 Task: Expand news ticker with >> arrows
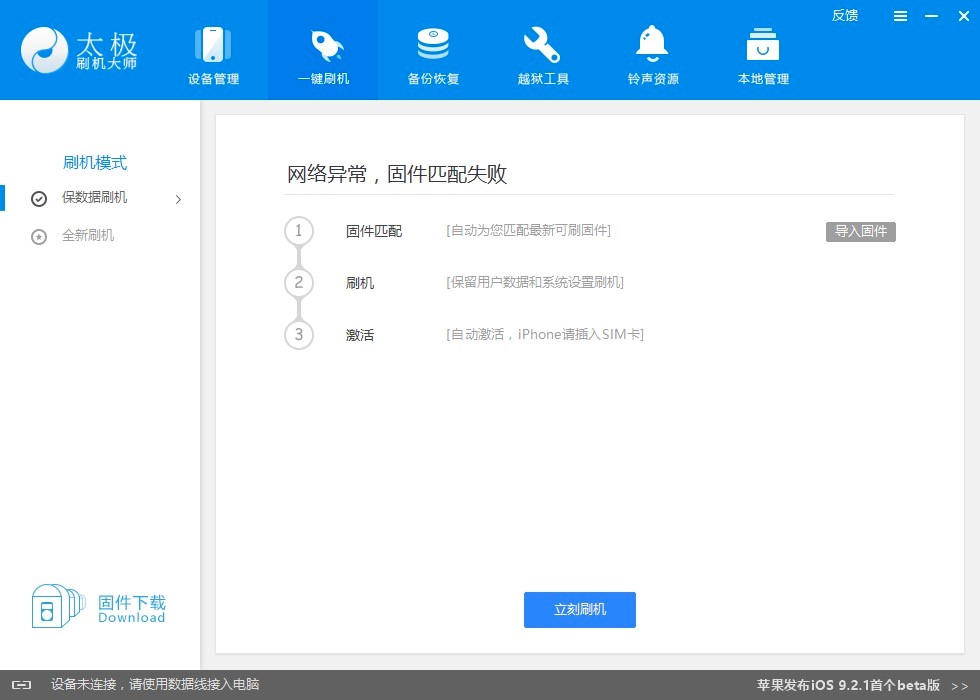click(959, 685)
